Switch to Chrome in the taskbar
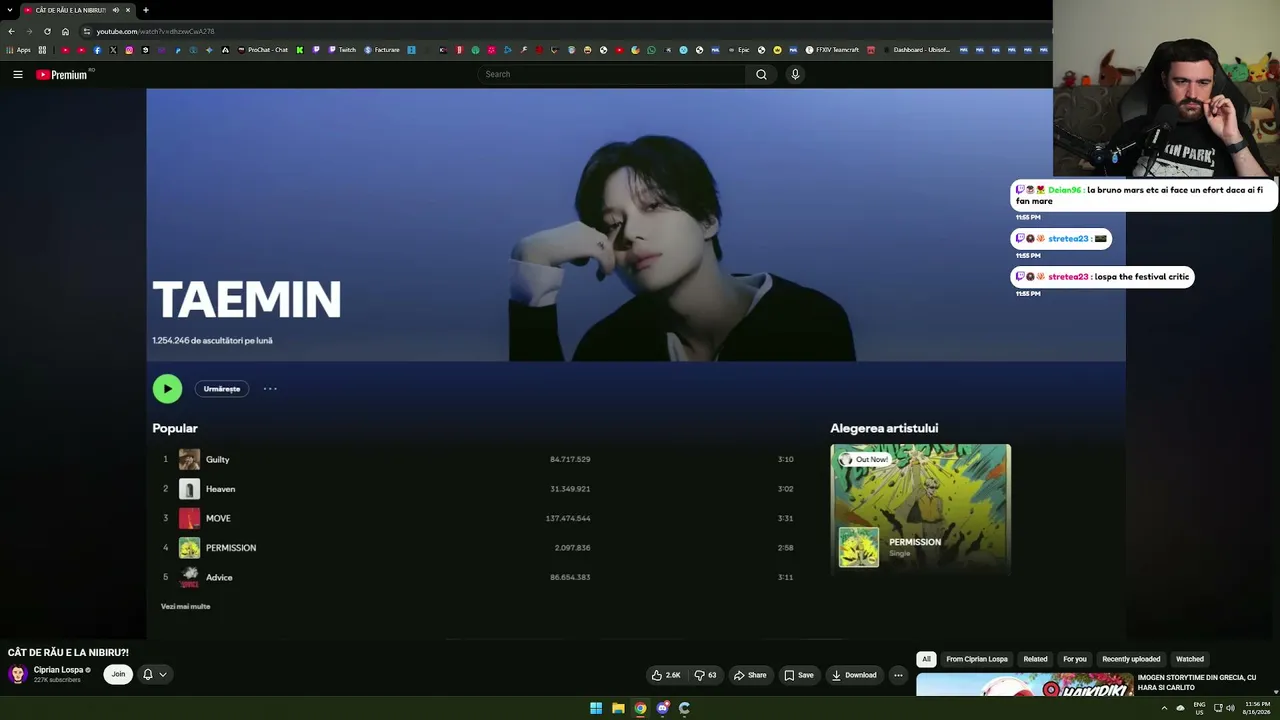 (640, 708)
